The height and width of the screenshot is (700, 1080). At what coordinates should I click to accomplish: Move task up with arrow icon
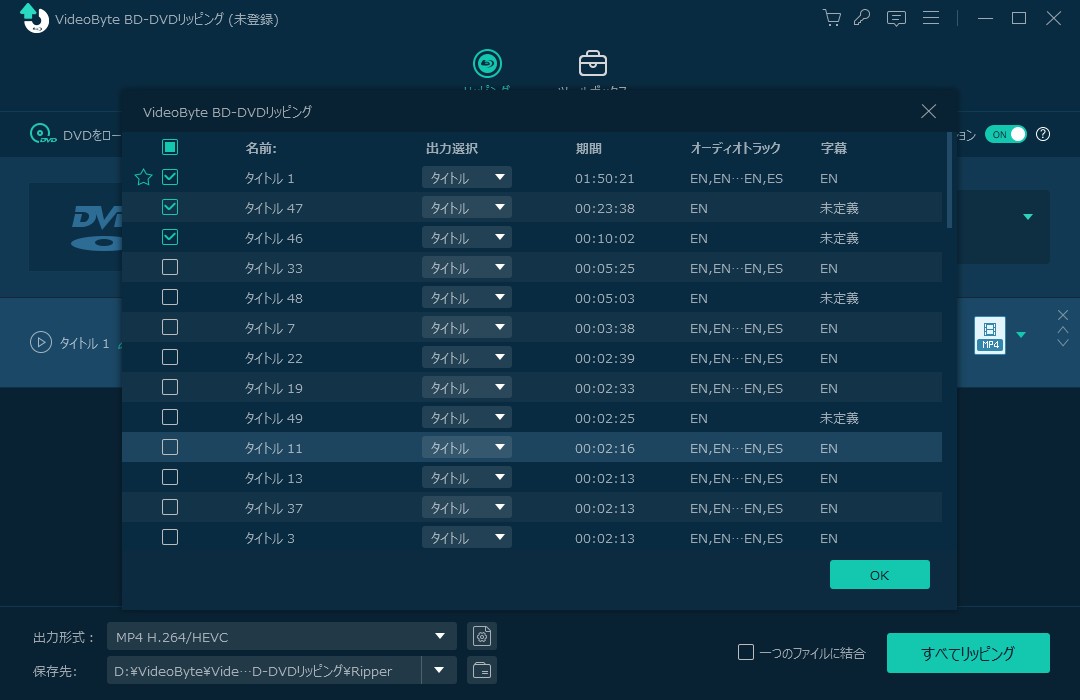[1063, 329]
